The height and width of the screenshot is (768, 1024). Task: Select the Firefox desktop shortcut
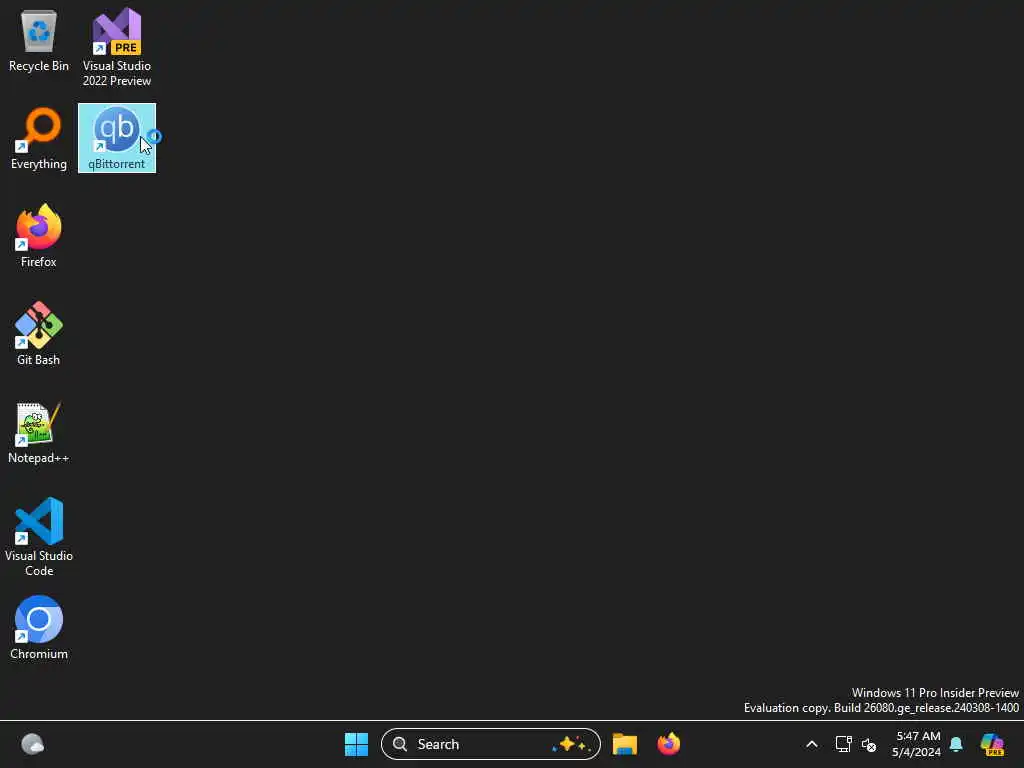(39, 236)
